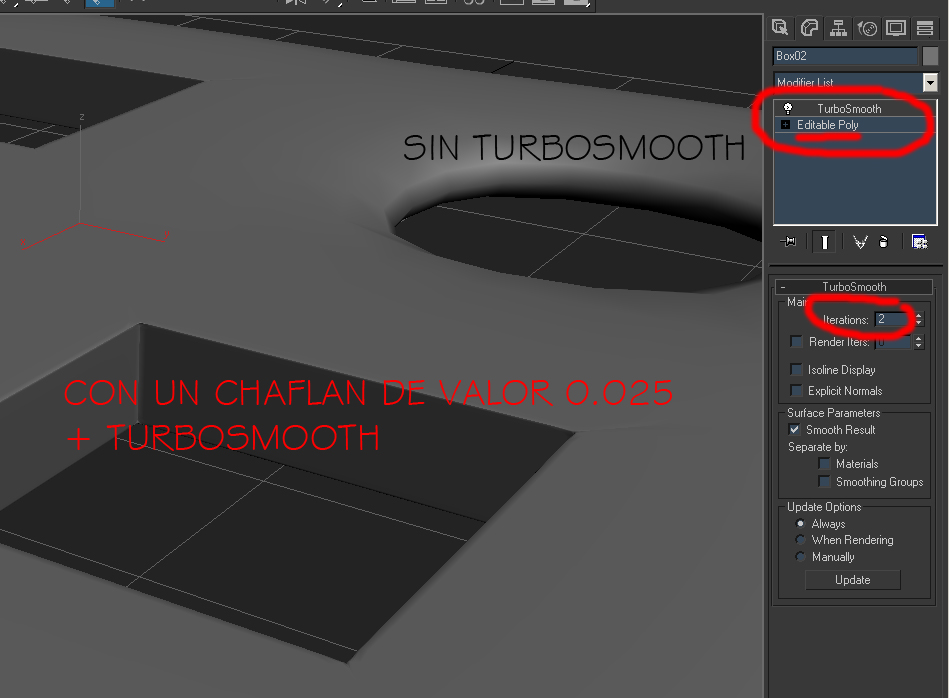Switch to the Modify panel tab

tap(809, 28)
